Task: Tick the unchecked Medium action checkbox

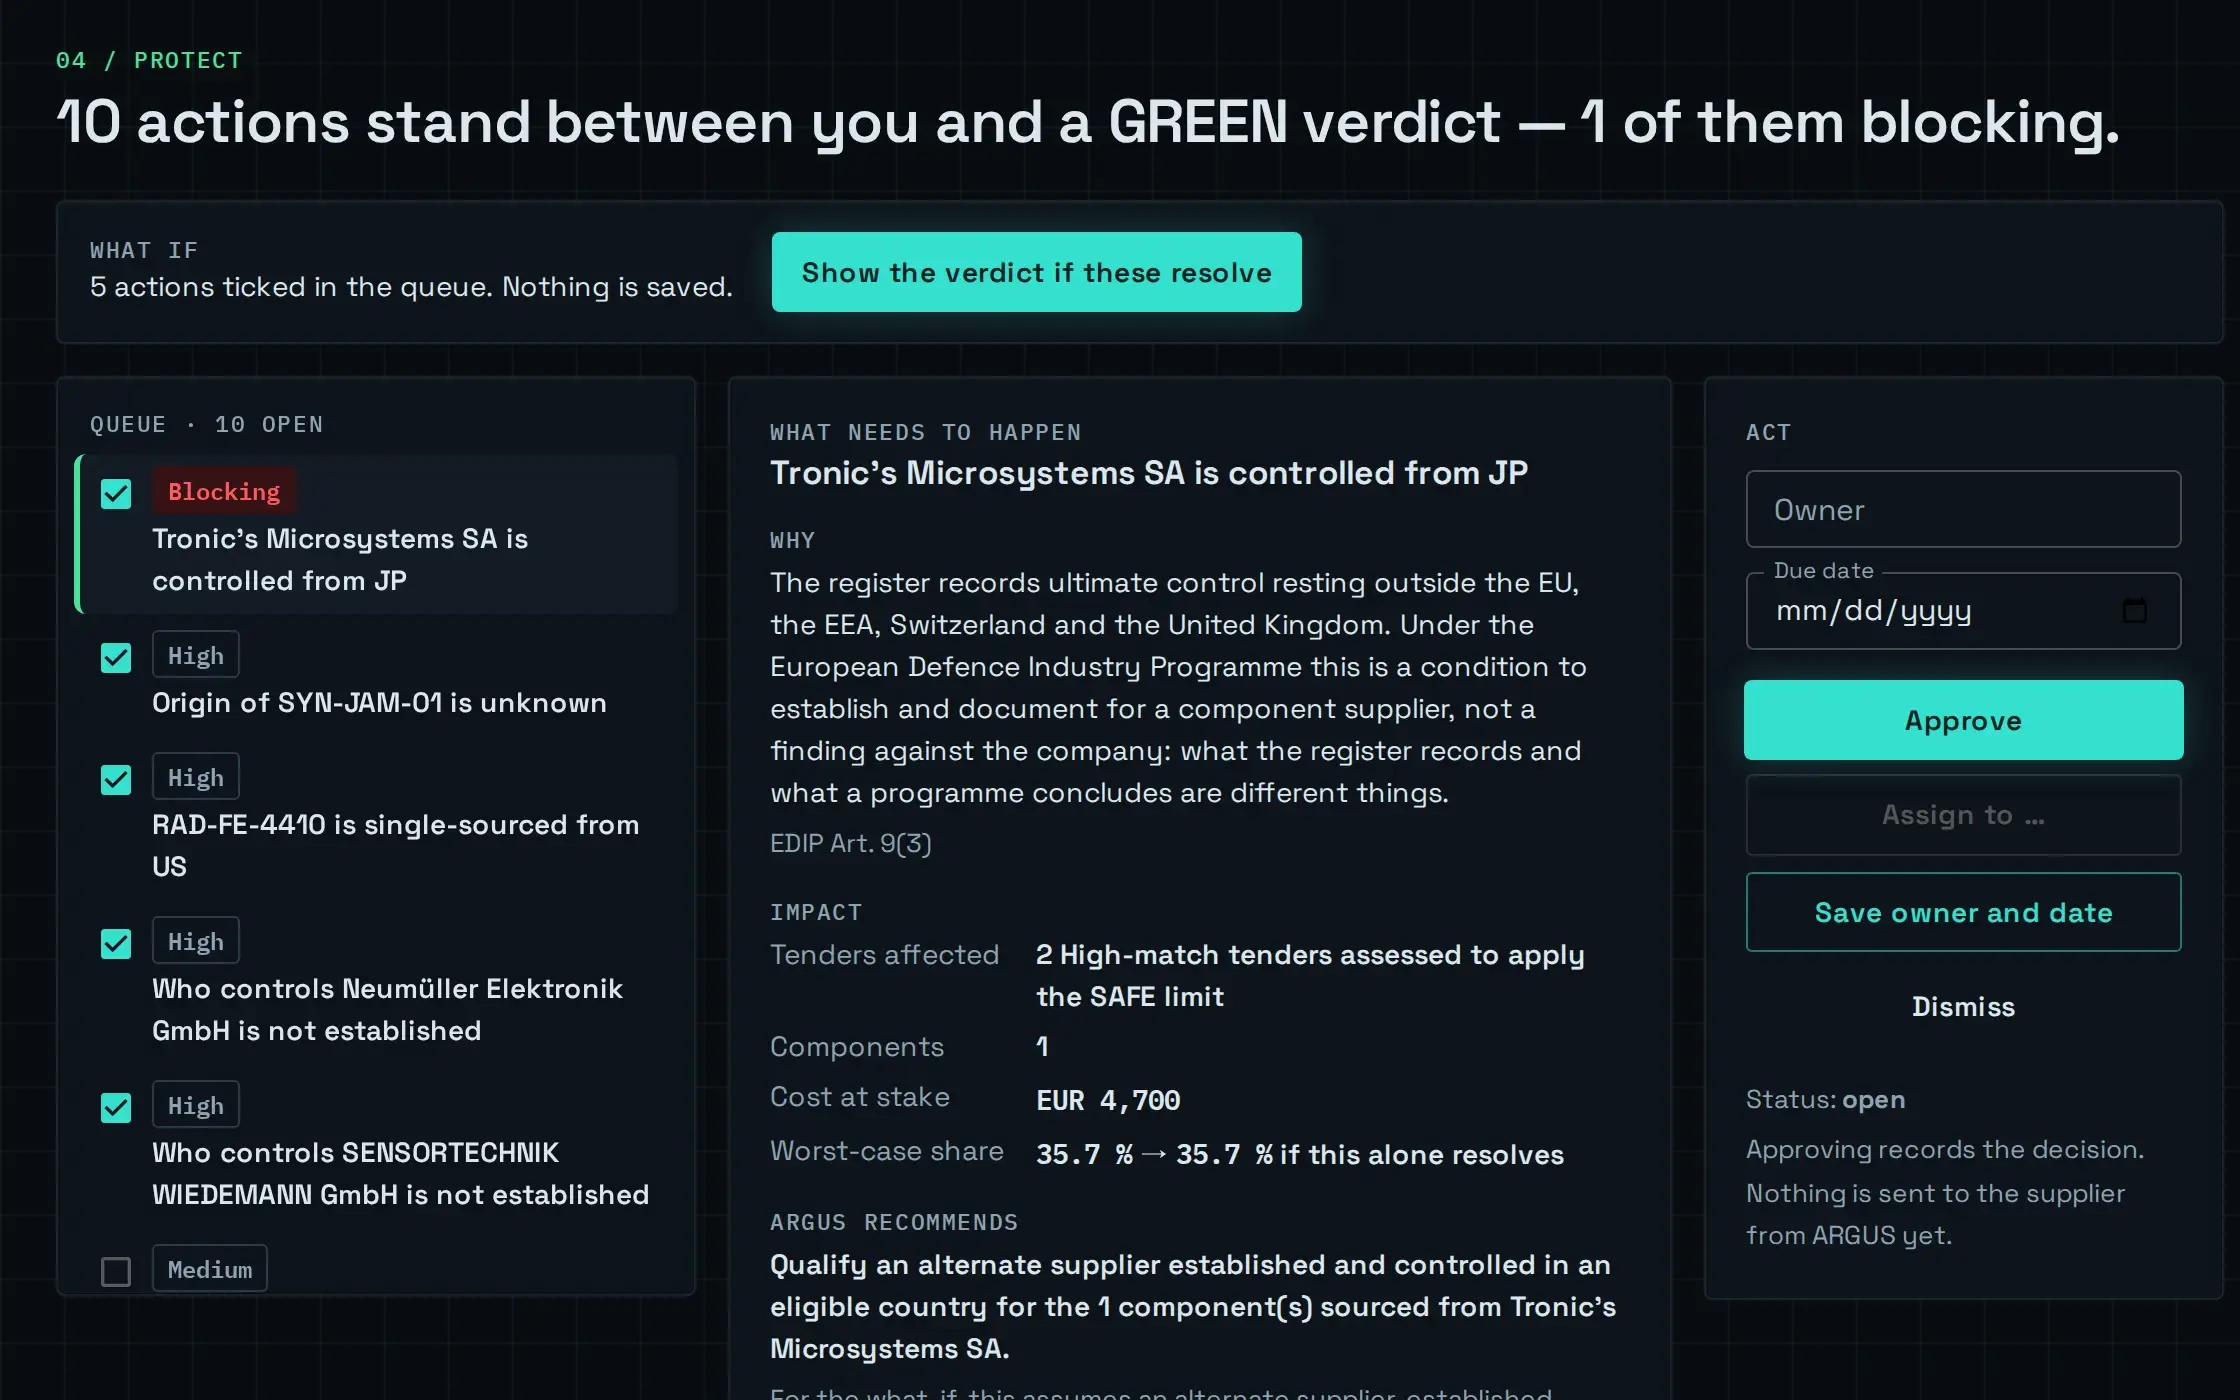Action: [x=116, y=1271]
